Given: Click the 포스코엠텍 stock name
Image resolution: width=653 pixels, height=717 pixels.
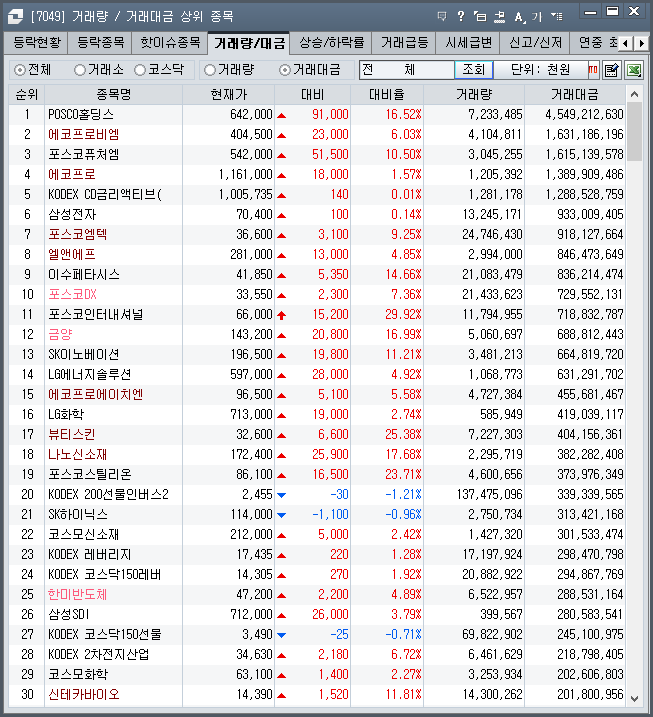Looking at the screenshot, I should coord(78,235).
